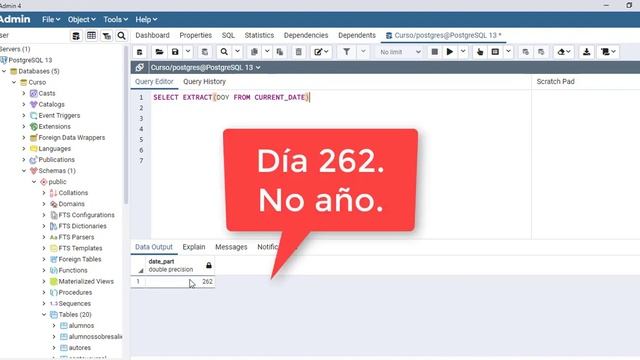The height and width of the screenshot is (360, 640).
Task: Open the Object menu
Action: (82, 19)
